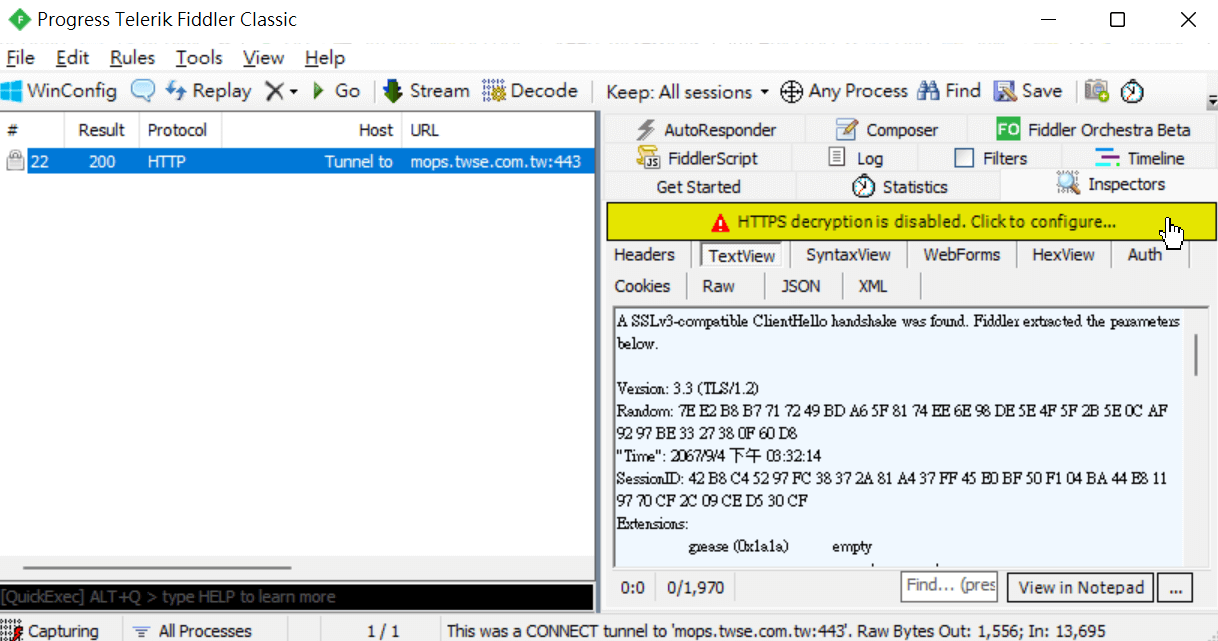The width and height of the screenshot is (1218, 641).
Task: Open the Fiddler Orchestra Beta tab
Action: (1093, 129)
